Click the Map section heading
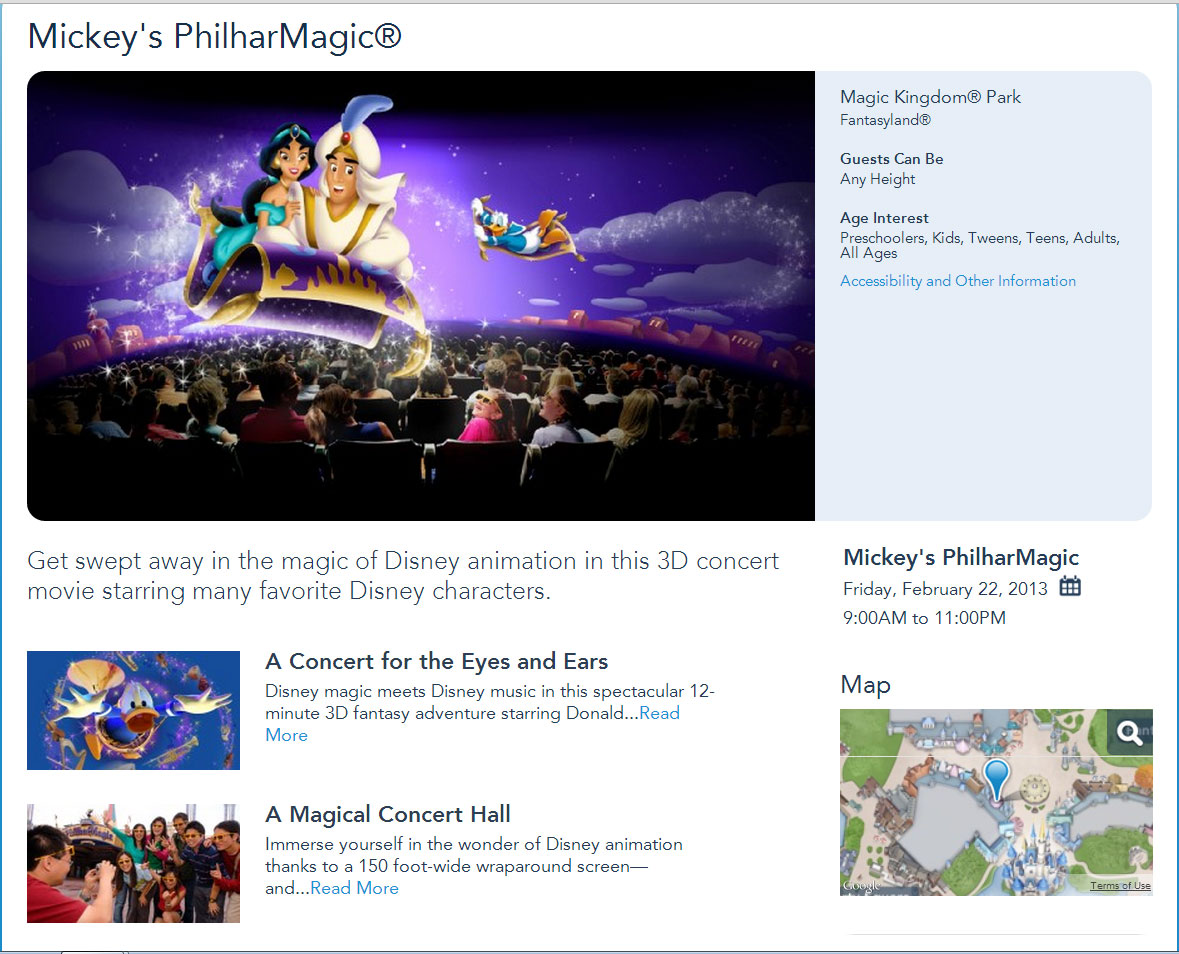1179x954 pixels. click(x=865, y=685)
